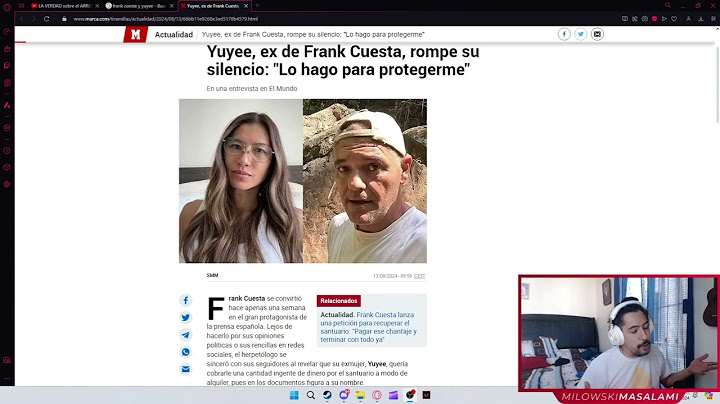Open the Easy Setup icon at toolbar end
The image size is (720, 404).
pos(713,19)
